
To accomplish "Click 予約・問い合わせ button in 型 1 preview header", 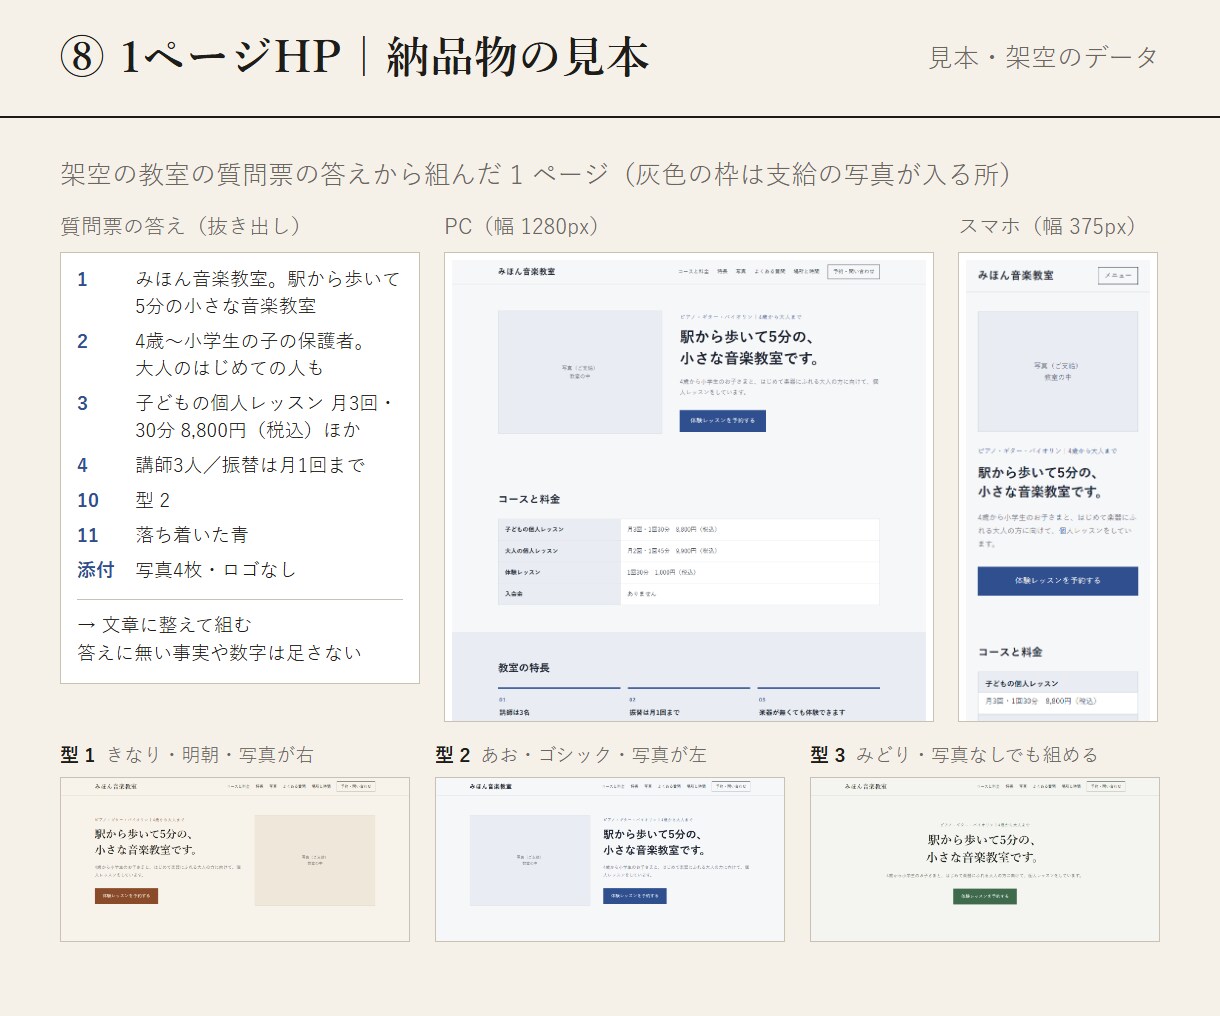I will click(356, 787).
